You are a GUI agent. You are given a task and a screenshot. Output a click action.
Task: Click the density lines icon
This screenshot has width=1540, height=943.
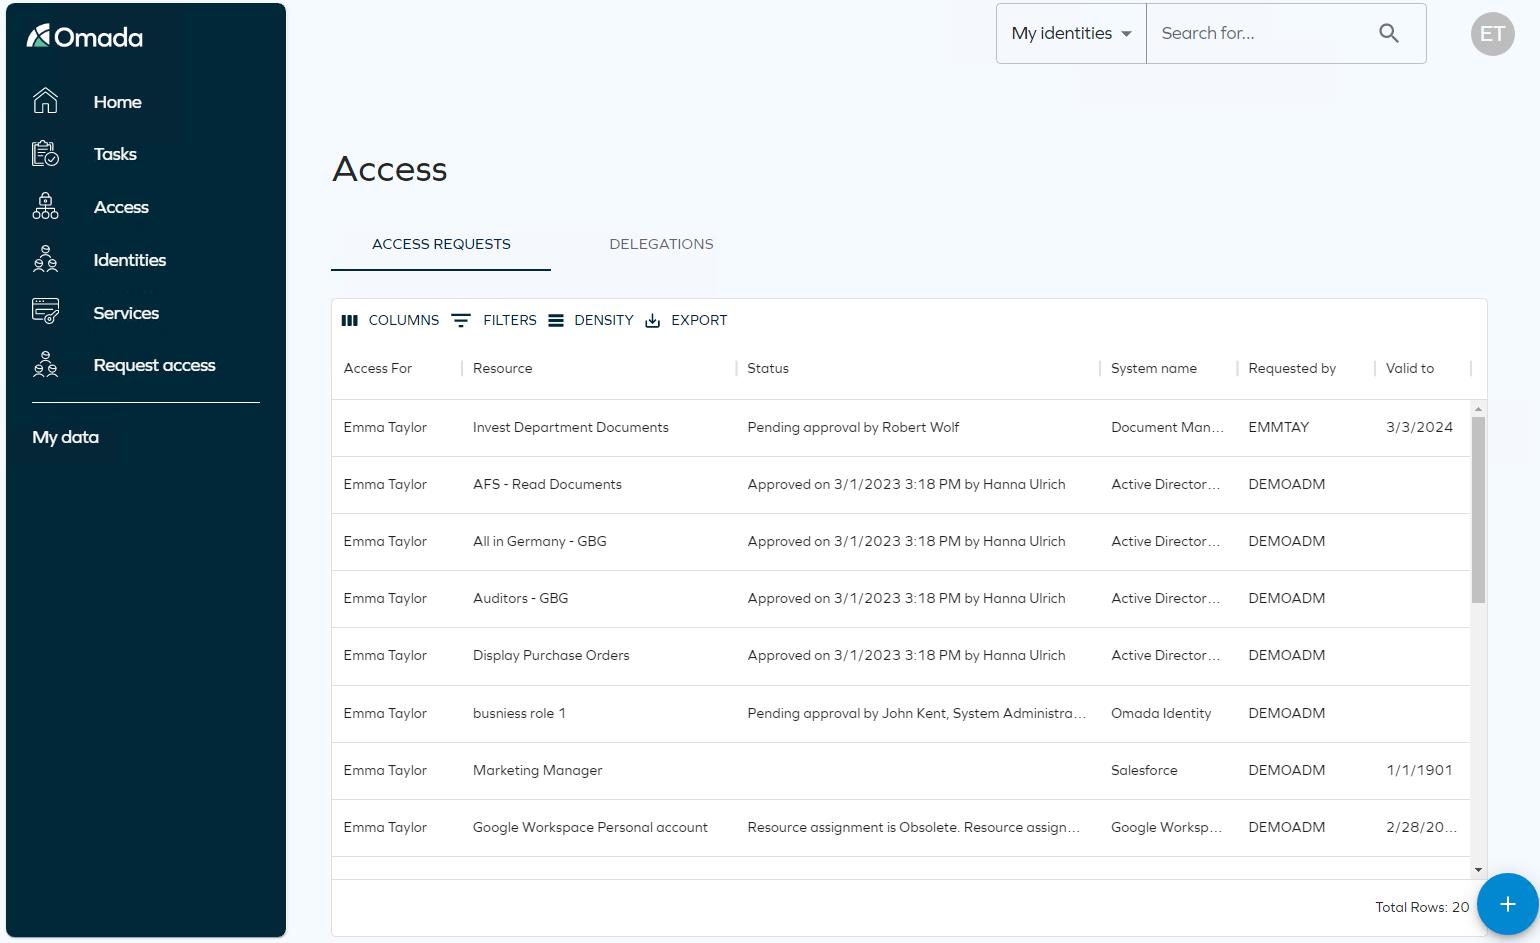[x=556, y=320]
